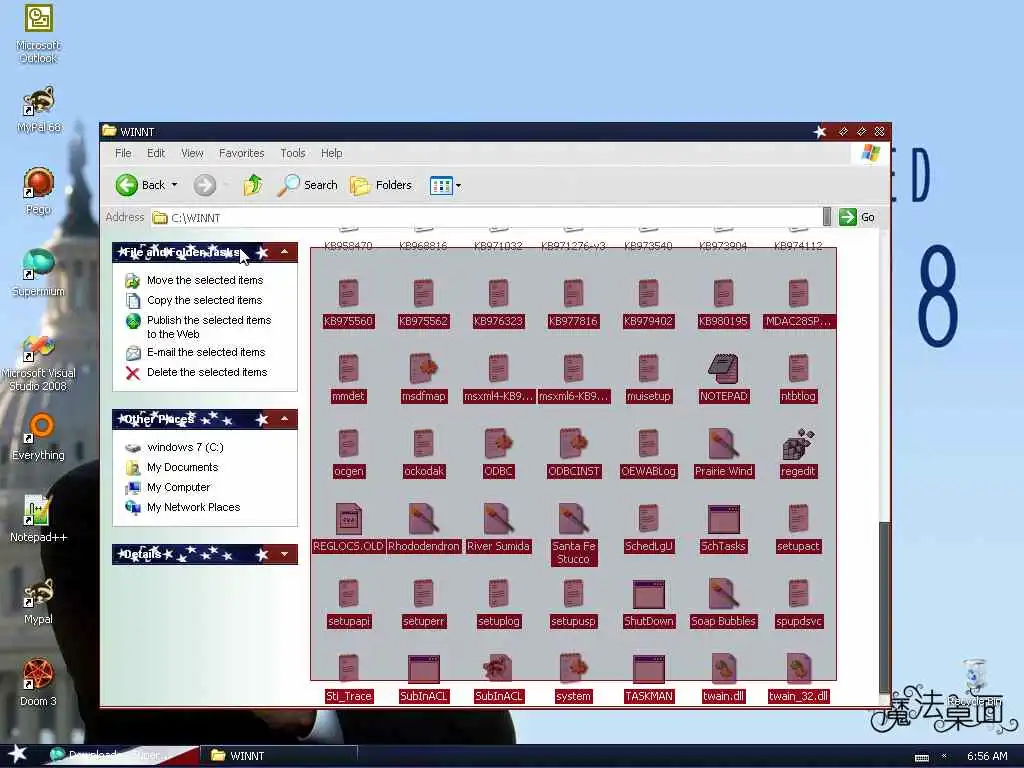Click E-mail the selected items

196,353
